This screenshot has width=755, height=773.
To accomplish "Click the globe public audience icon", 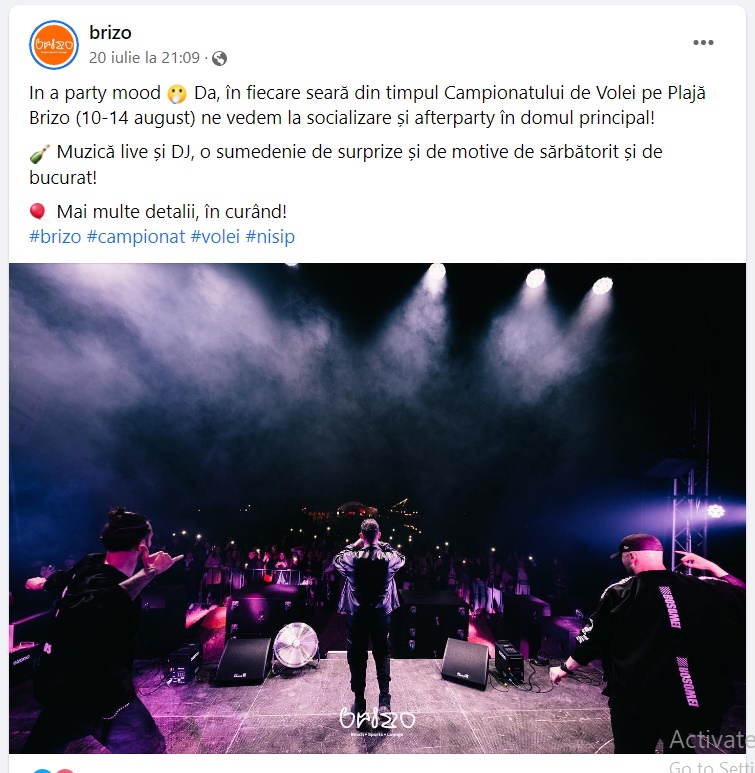I will click(219, 59).
